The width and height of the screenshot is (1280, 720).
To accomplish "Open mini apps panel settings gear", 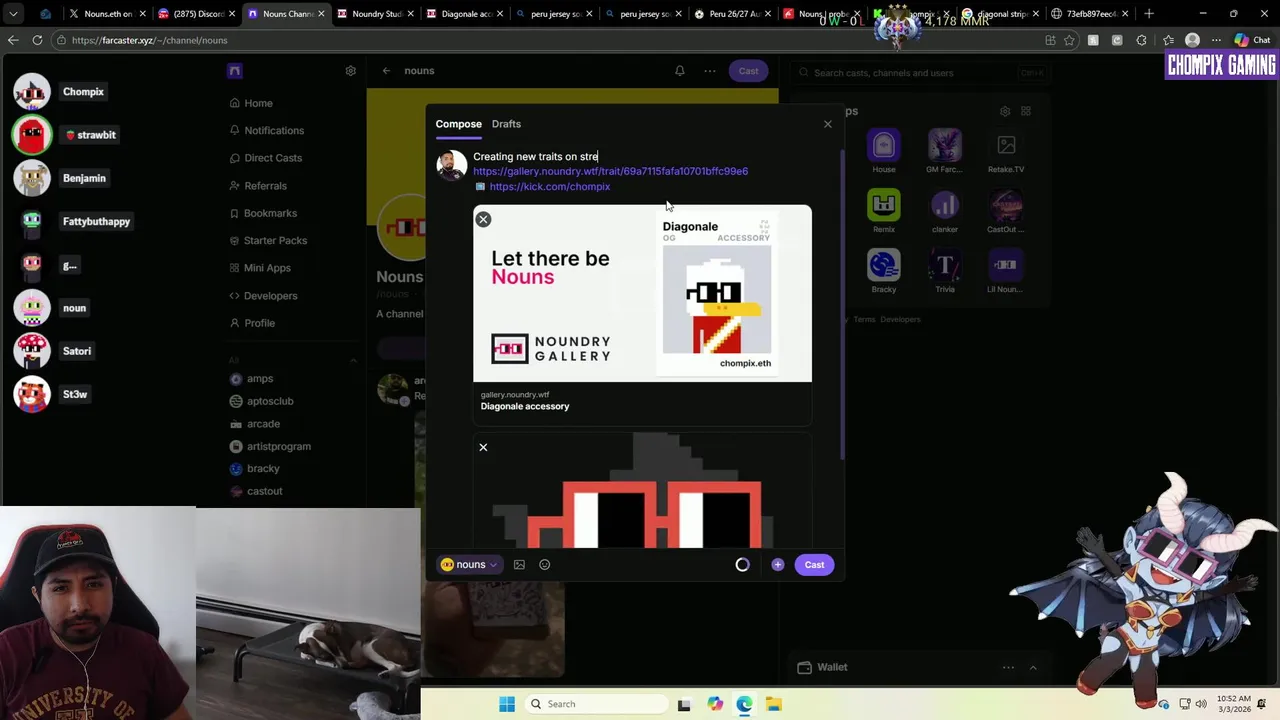I will (x=1005, y=111).
